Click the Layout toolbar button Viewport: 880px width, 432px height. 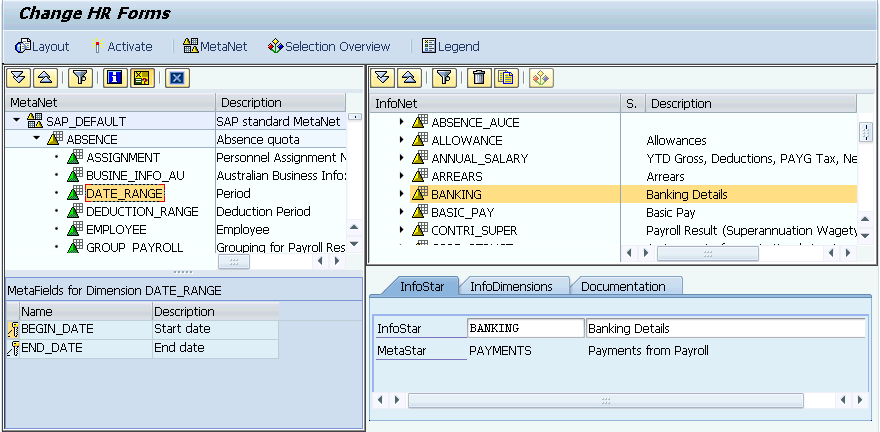coord(43,46)
